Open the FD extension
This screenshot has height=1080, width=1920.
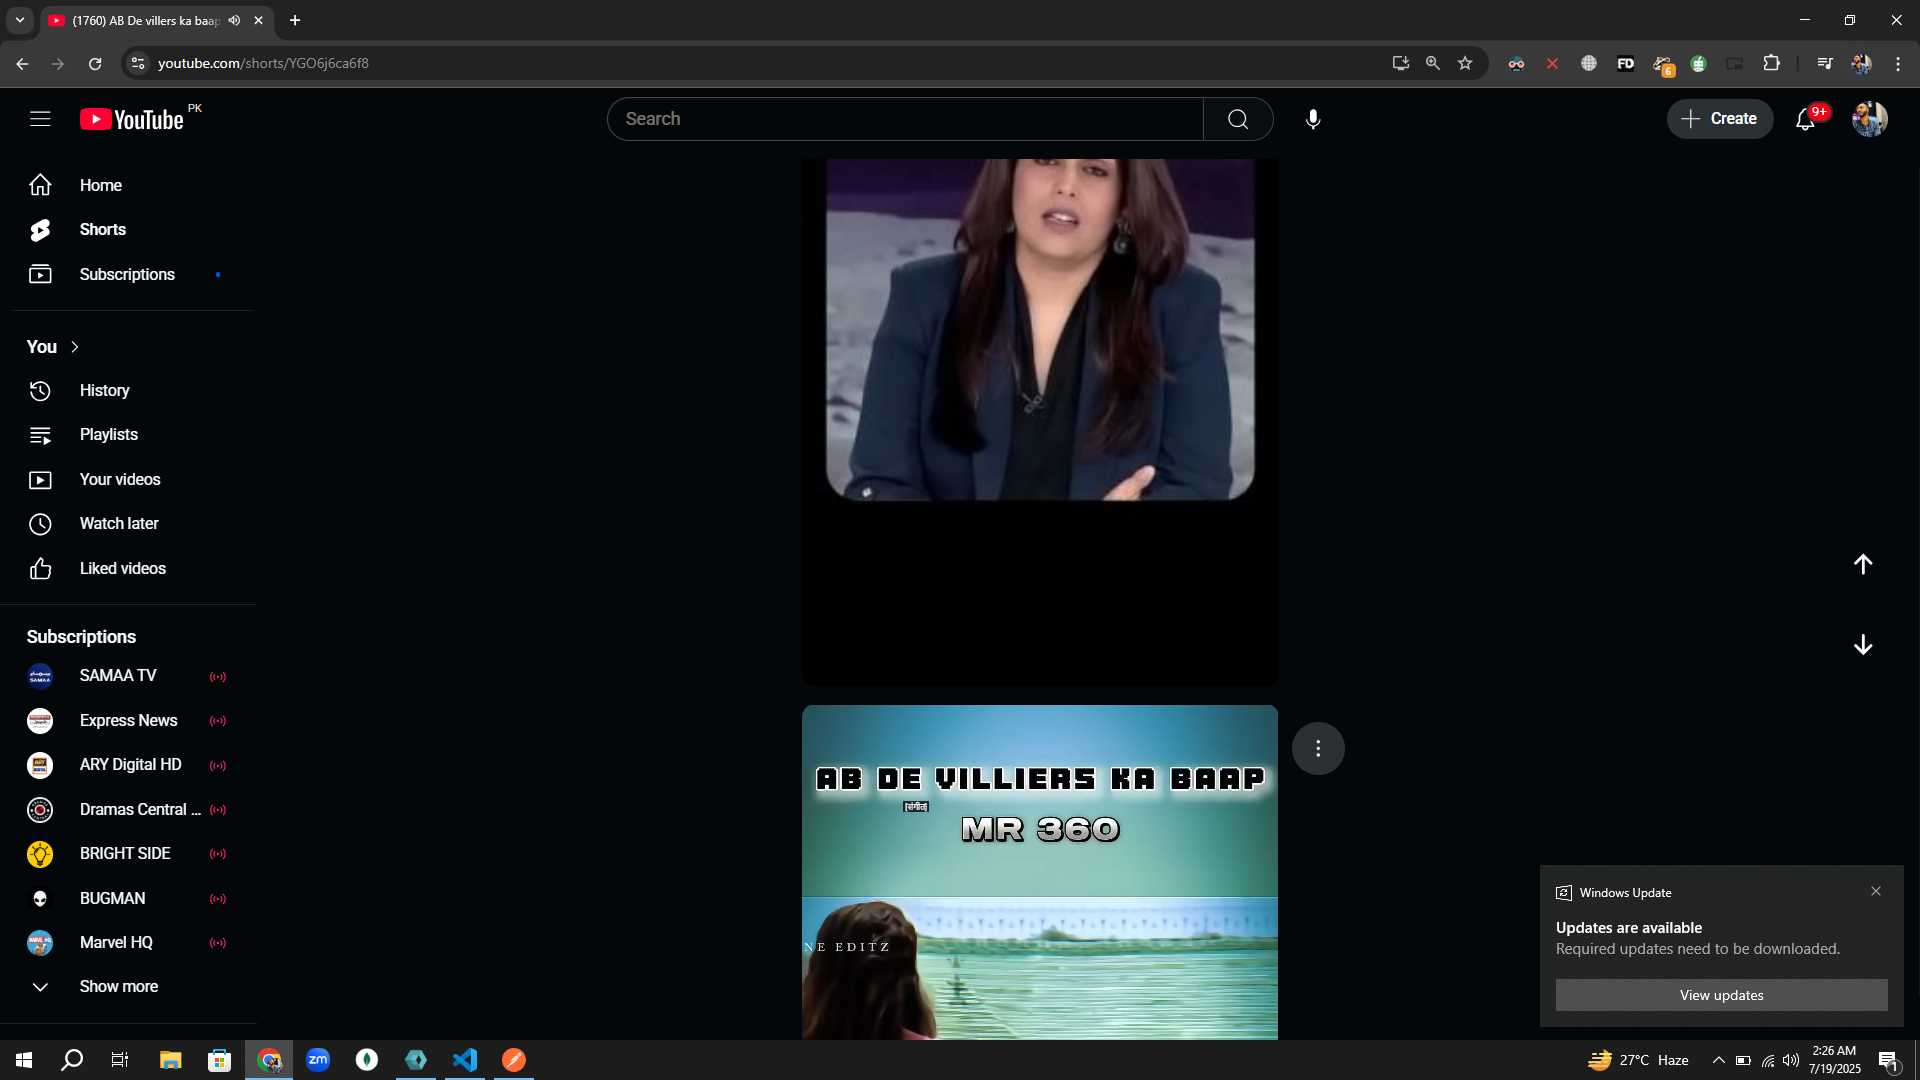pos(1625,63)
